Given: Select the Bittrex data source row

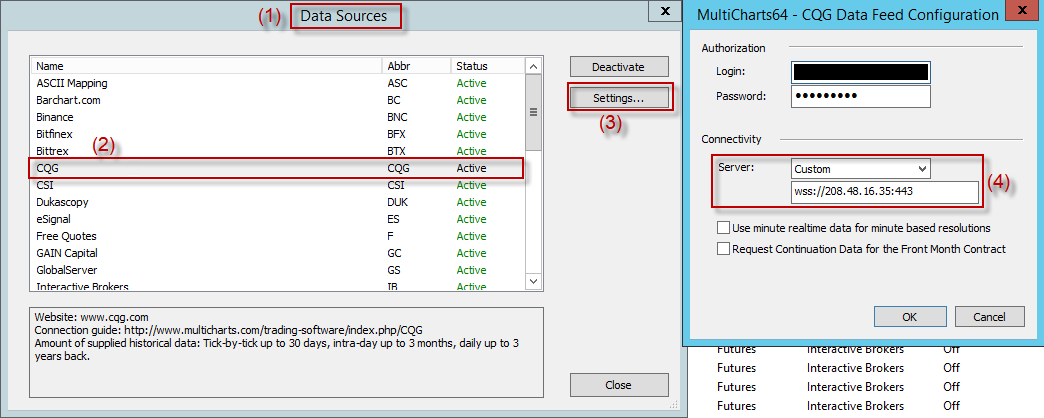Looking at the screenshot, I should pyautogui.click(x=278, y=151).
